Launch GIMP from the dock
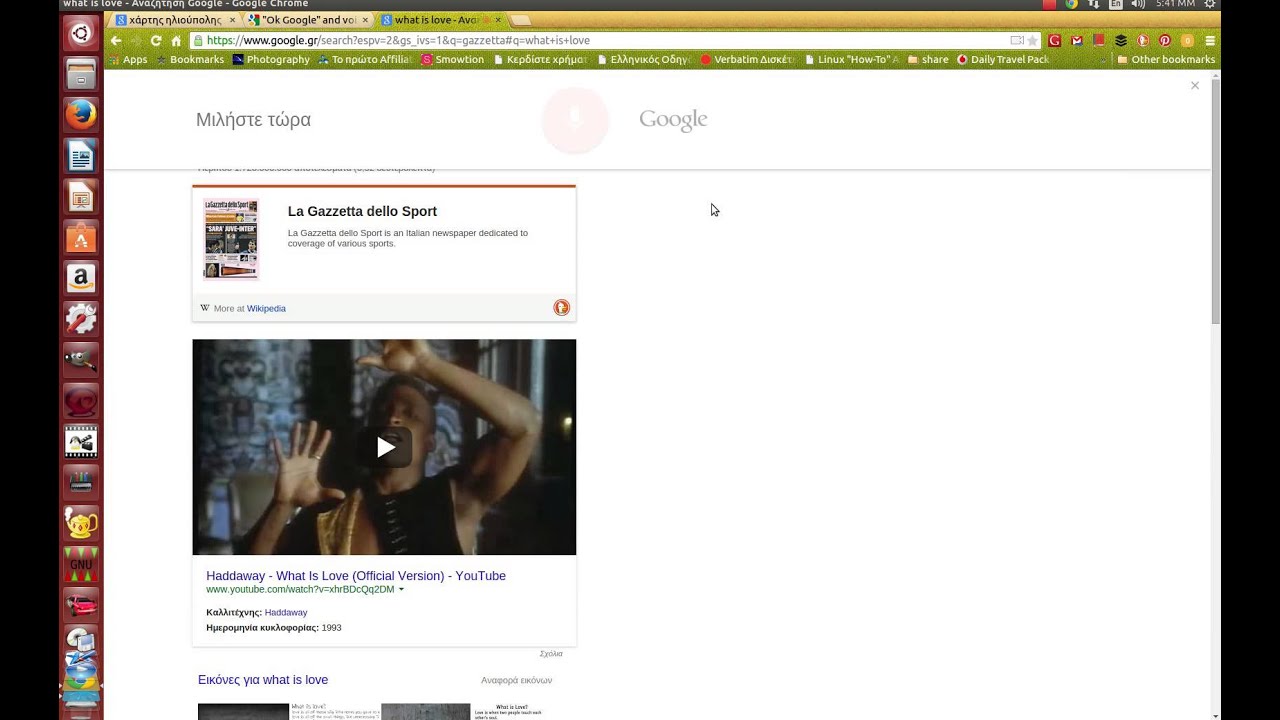1280x720 pixels. (81, 360)
